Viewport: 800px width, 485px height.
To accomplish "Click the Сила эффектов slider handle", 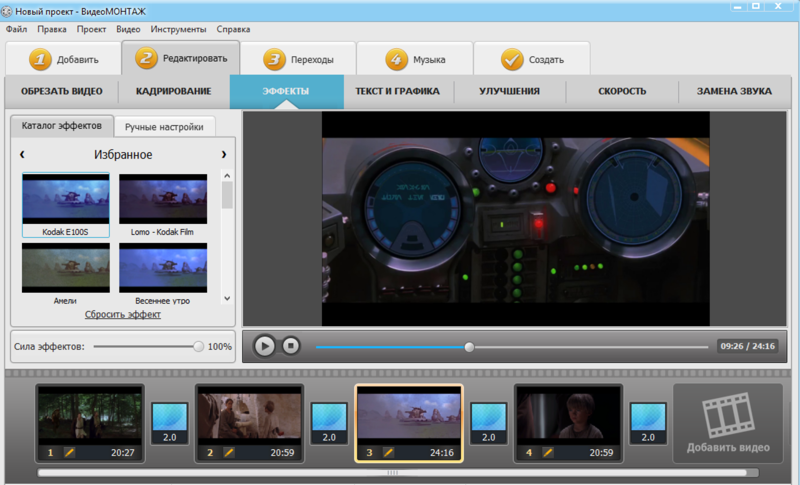I will point(198,346).
